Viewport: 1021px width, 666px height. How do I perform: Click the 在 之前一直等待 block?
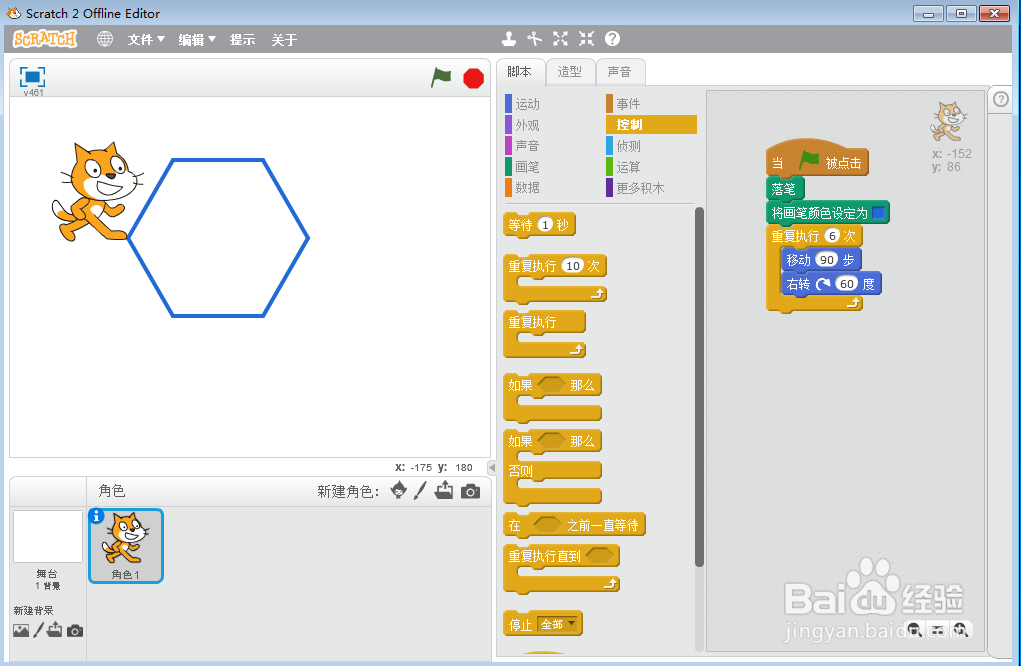[574, 525]
